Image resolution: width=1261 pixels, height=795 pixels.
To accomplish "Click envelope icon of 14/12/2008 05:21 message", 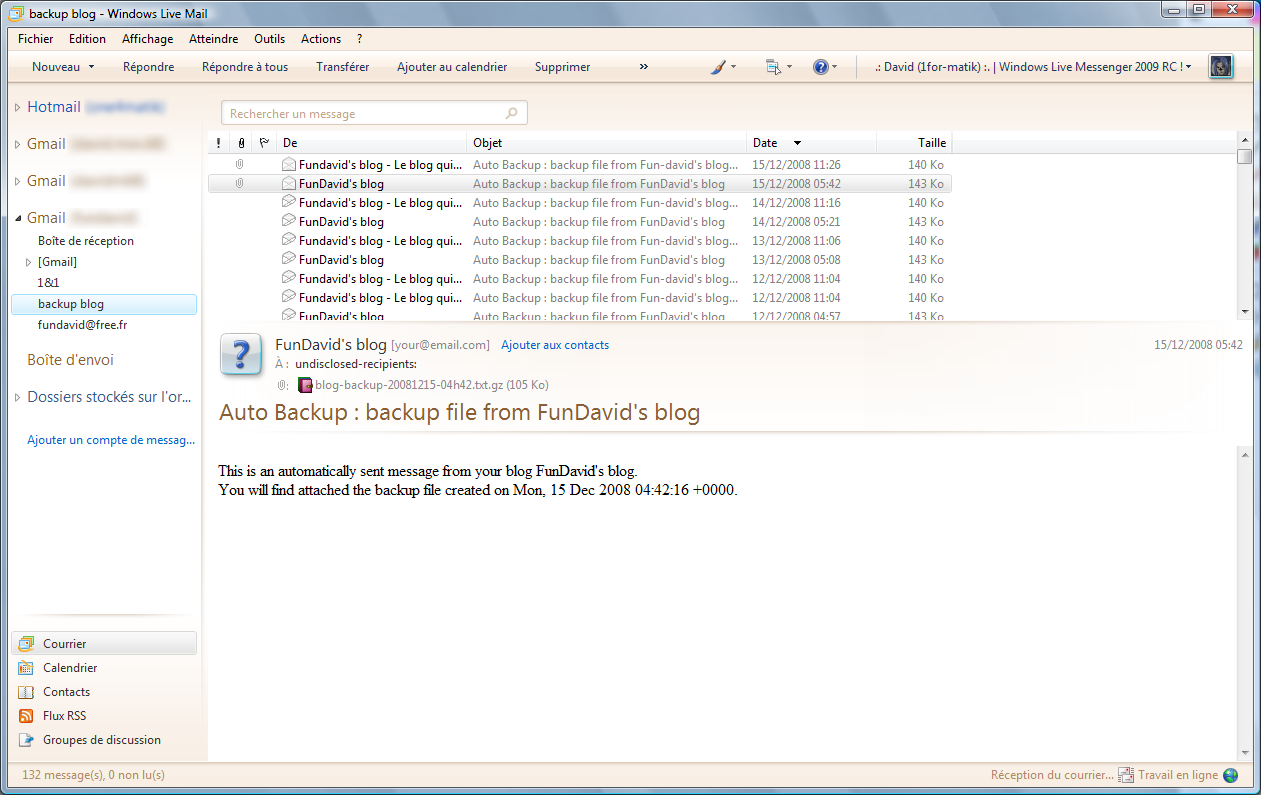I will tap(289, 221).
